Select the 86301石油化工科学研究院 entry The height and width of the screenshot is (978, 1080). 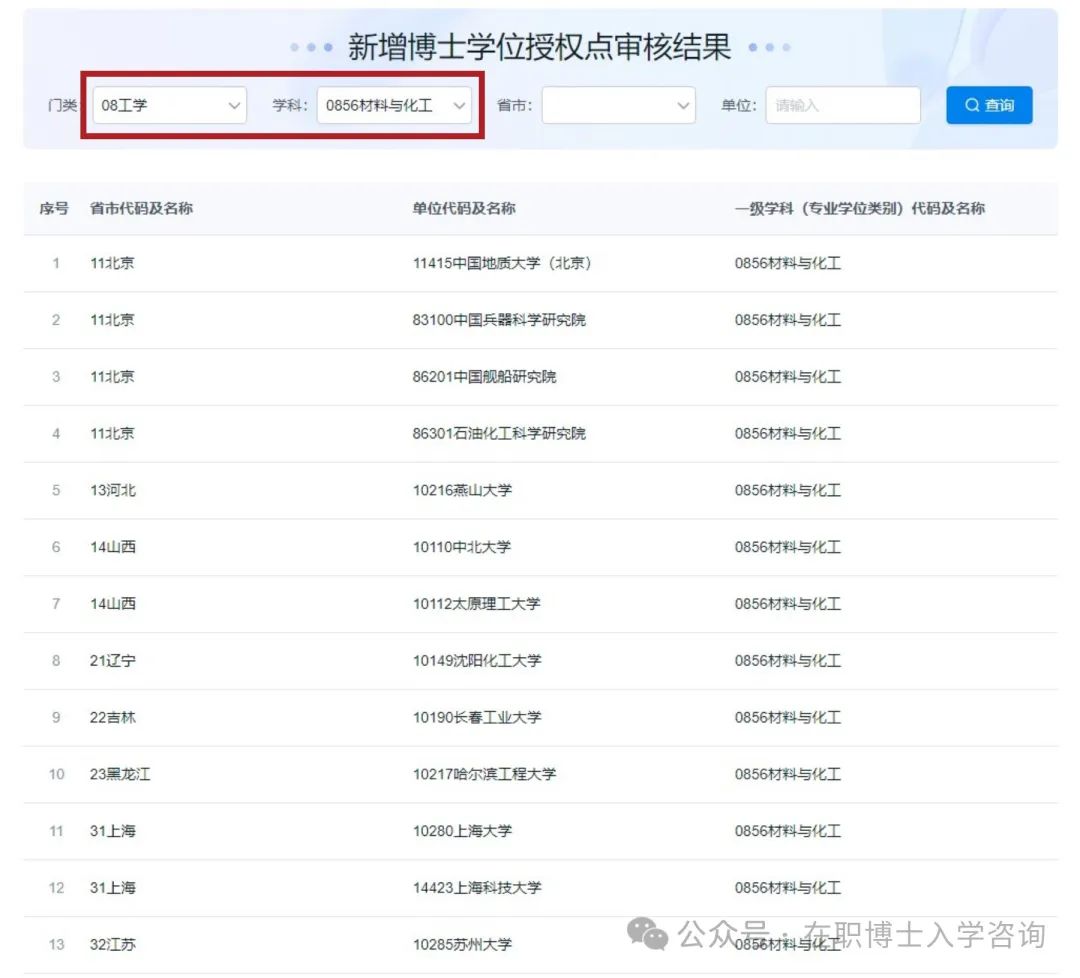pyautogui.click(x=499, y=434)
